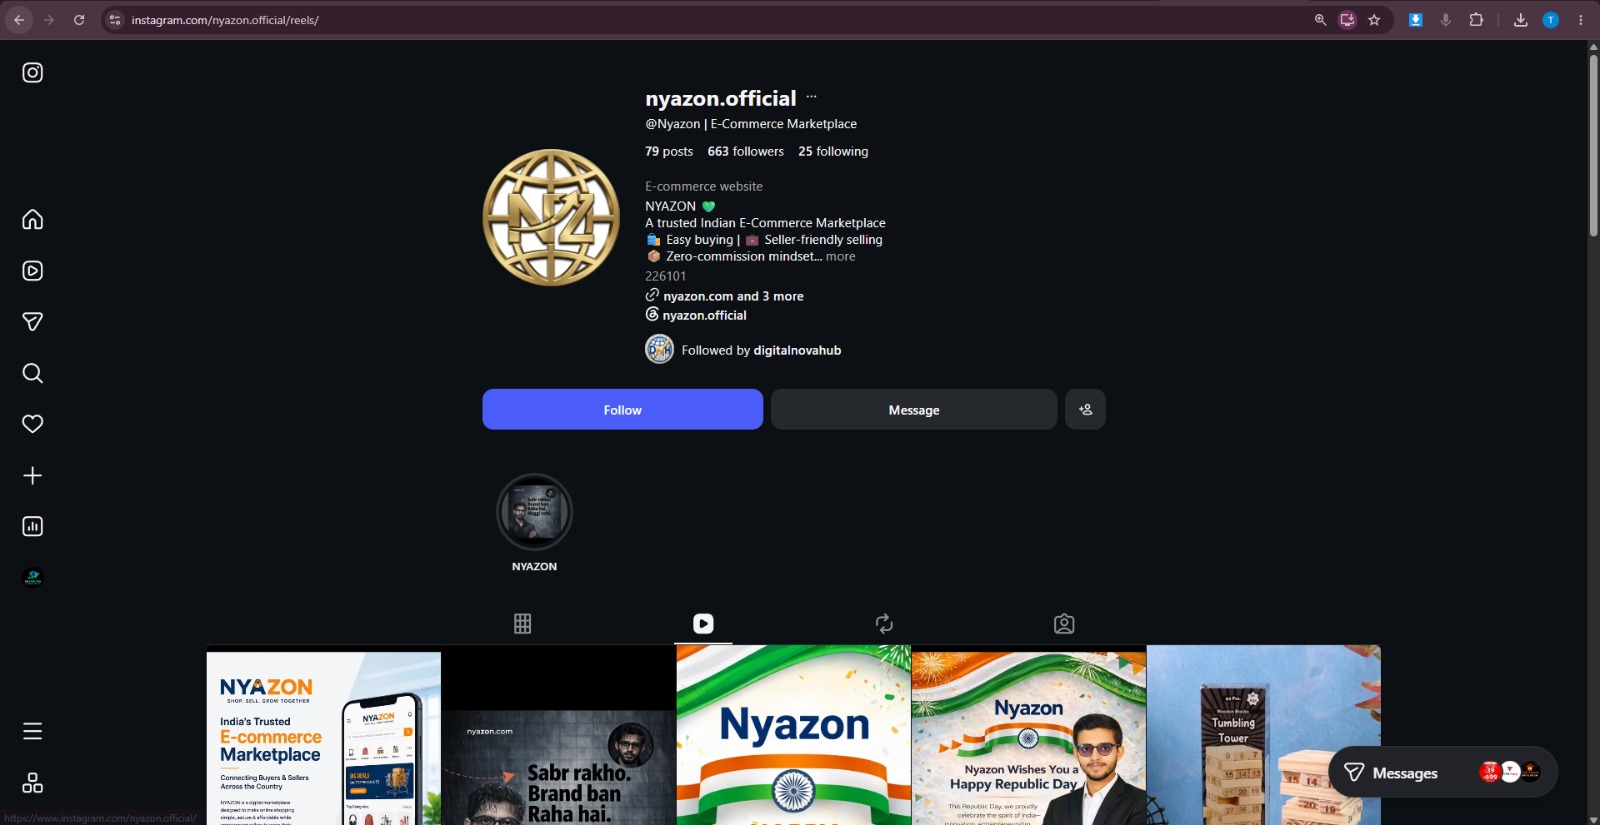1600x825 pixels.
Task: Click the browser back arrow
Action: pos(19,20)
